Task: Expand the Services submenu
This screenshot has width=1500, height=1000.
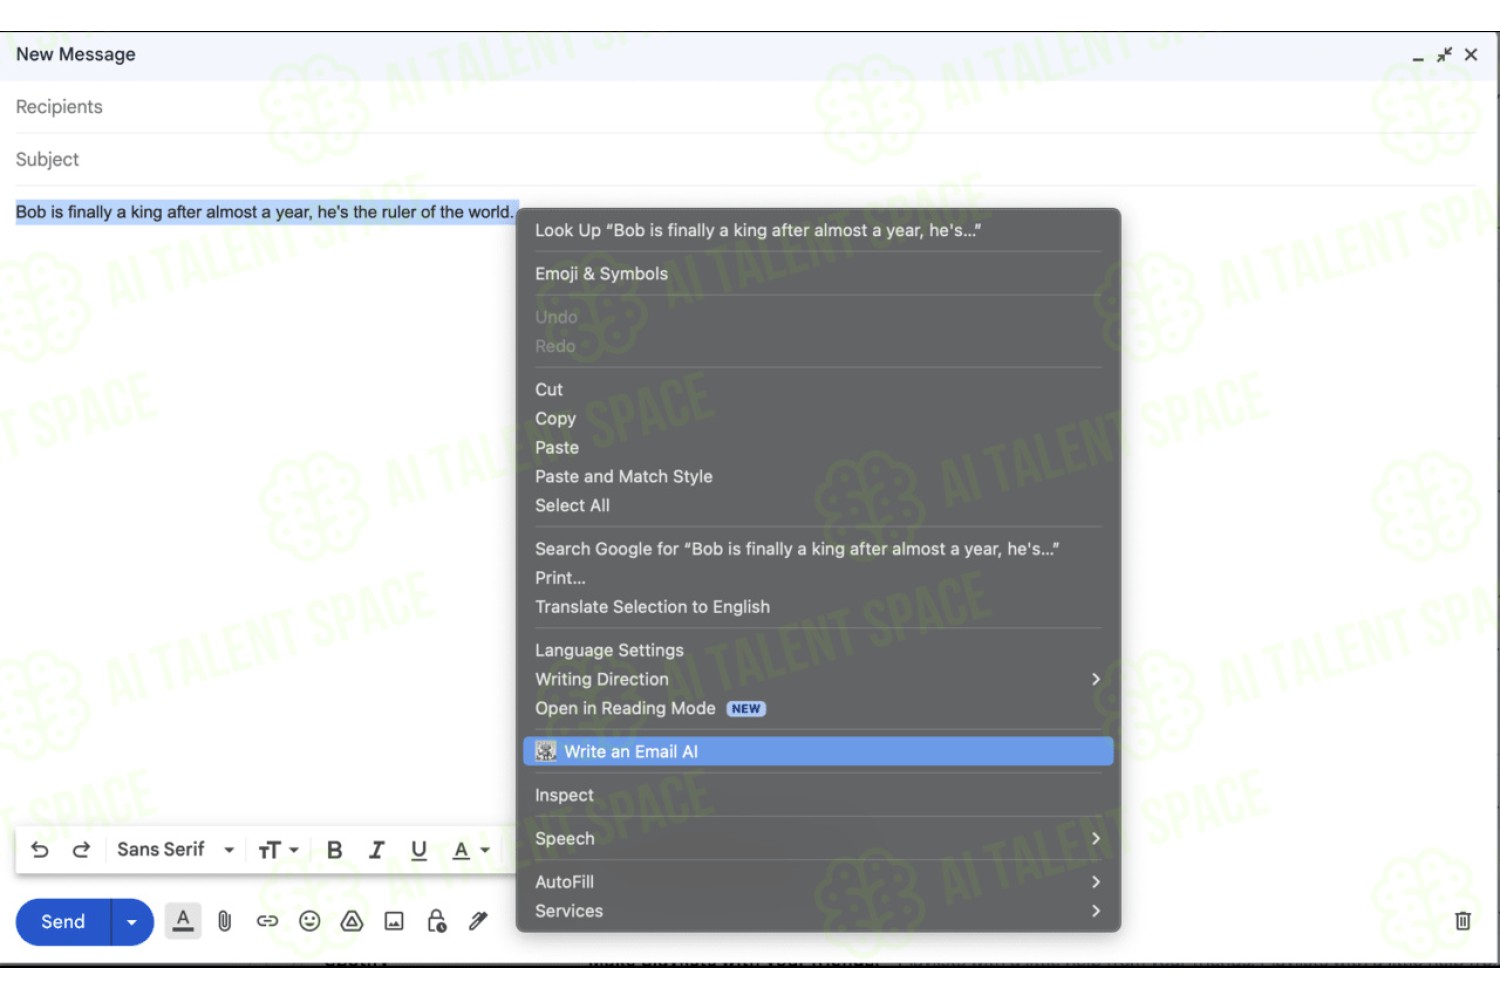Action: 818,911
